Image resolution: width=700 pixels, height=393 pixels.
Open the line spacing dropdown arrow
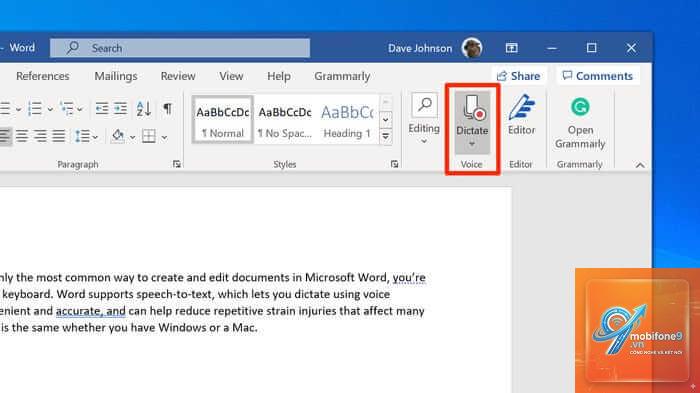click(95, 137)
